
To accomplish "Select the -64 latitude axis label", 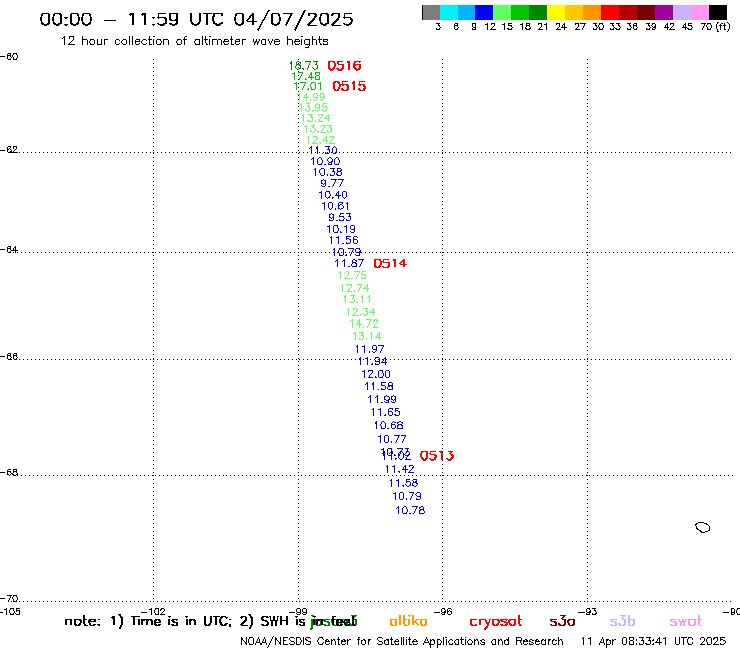I will pos(9,249).
